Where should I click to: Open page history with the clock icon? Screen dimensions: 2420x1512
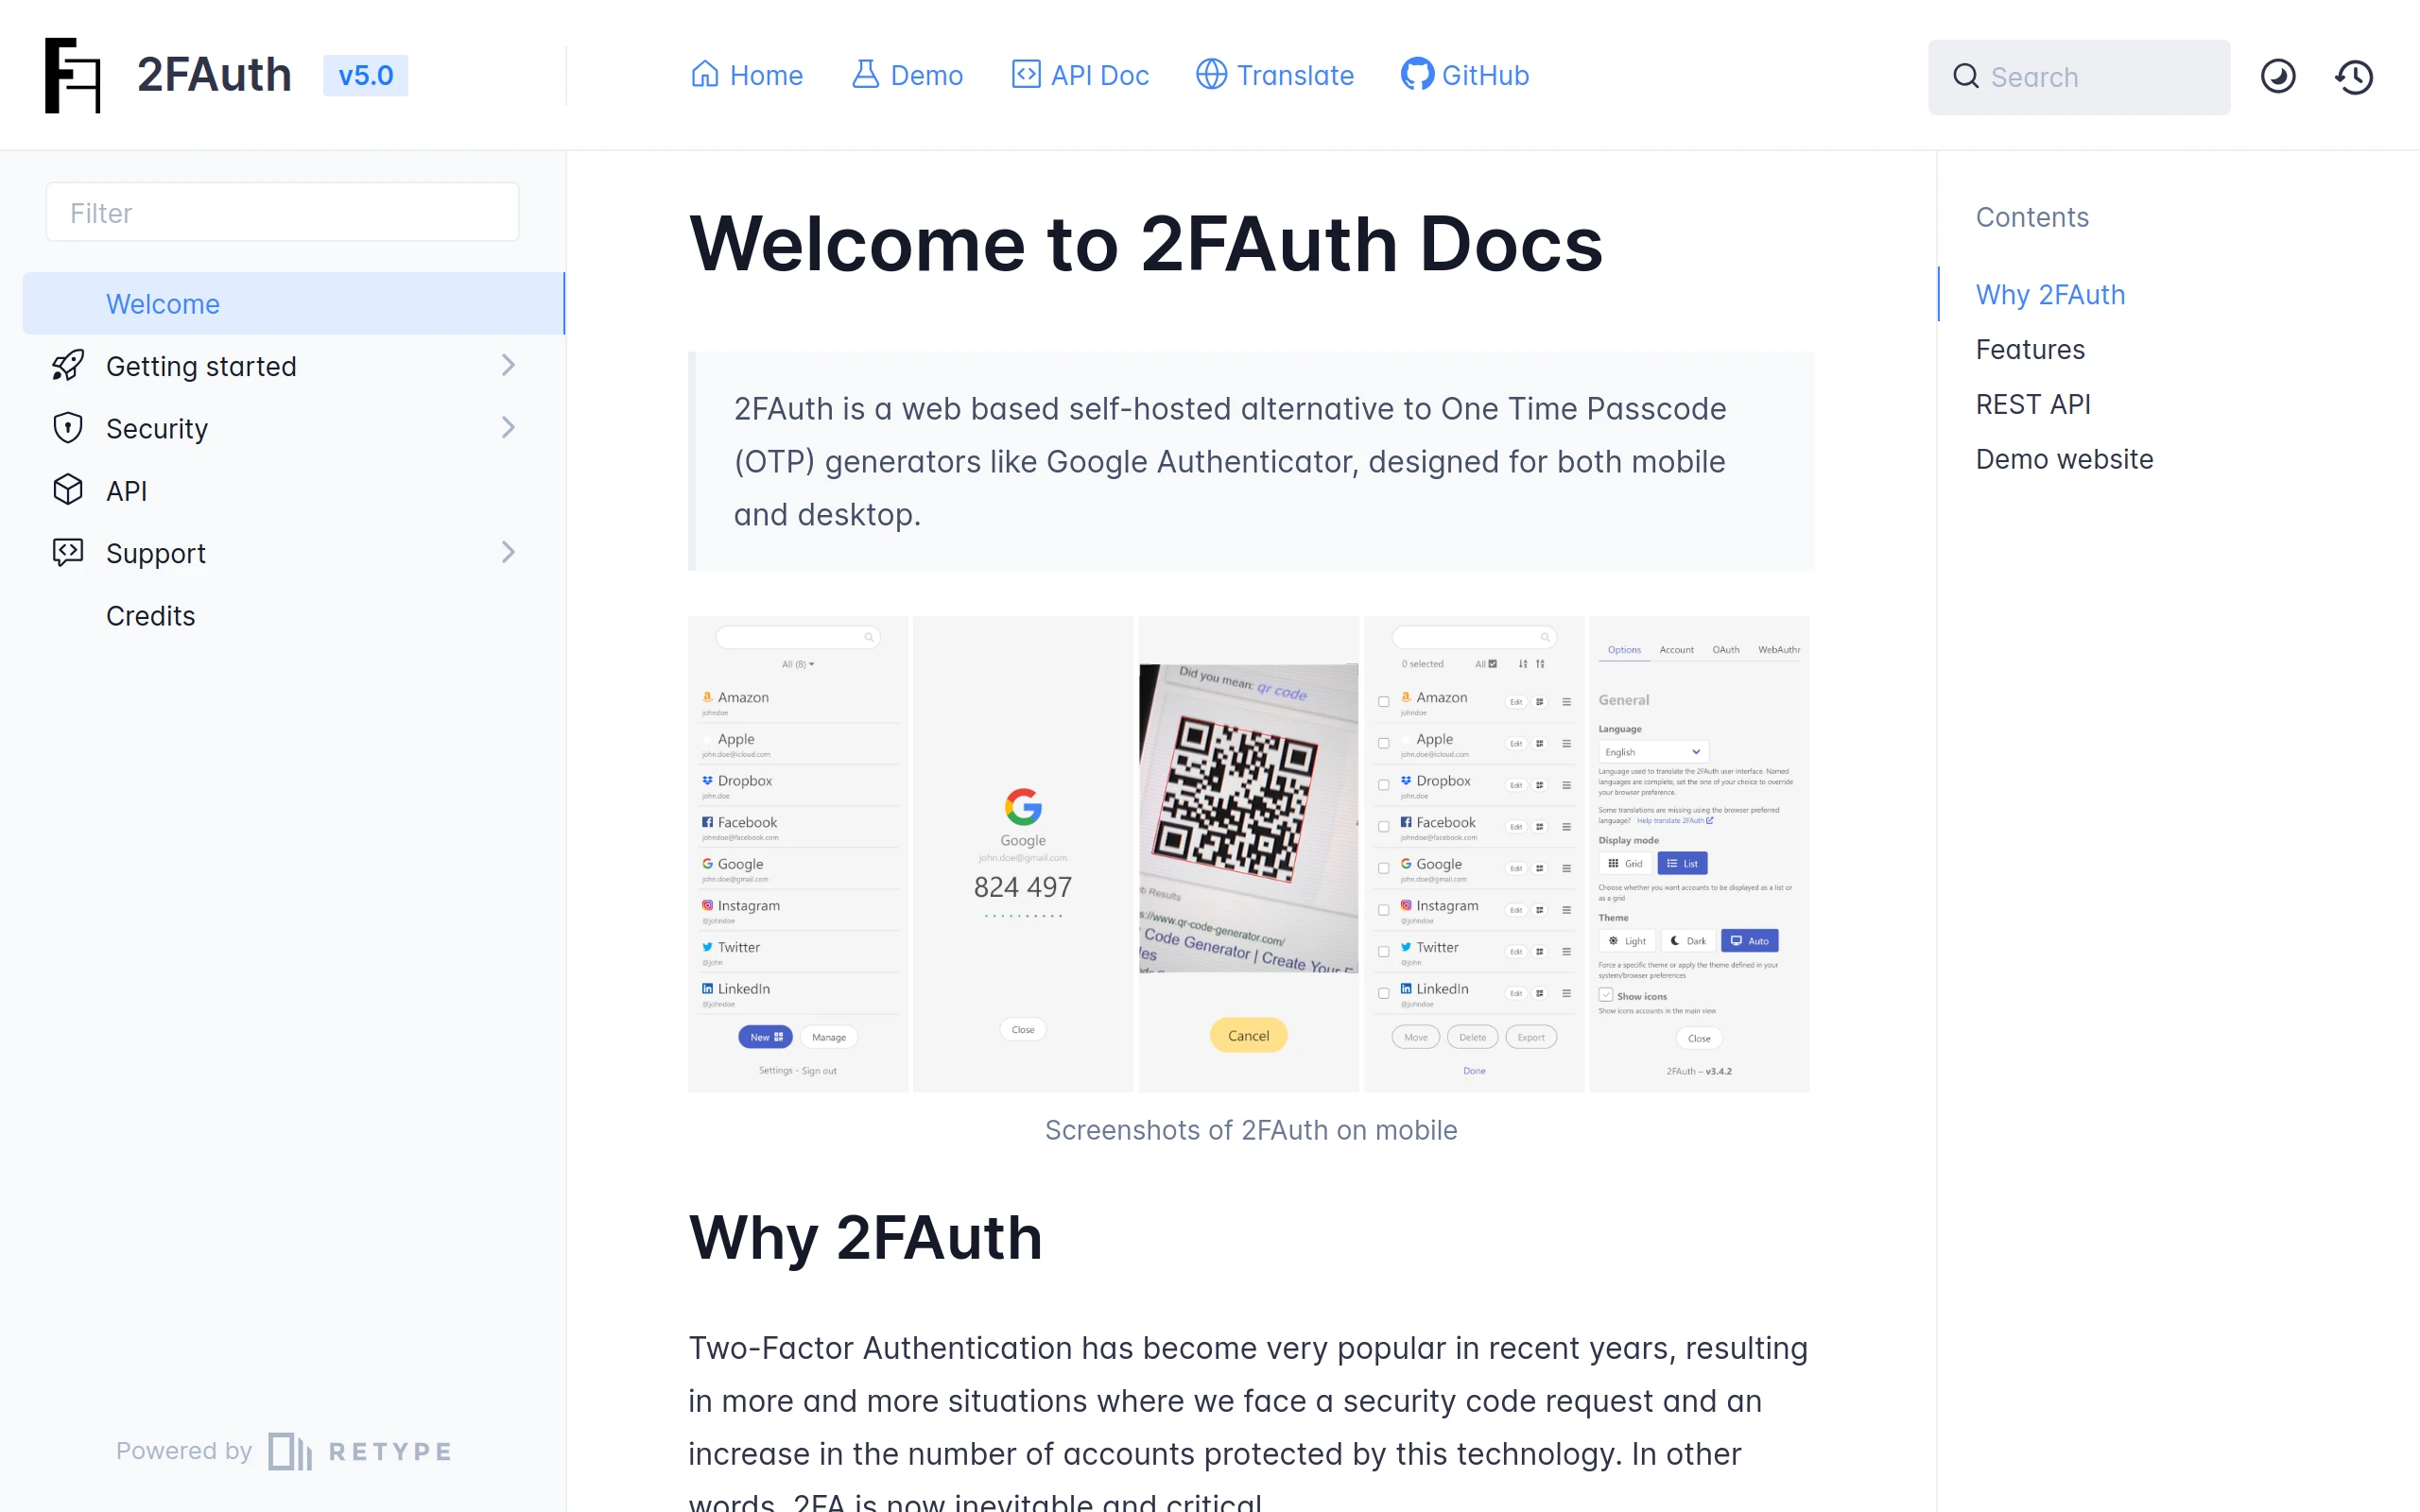2353,76
